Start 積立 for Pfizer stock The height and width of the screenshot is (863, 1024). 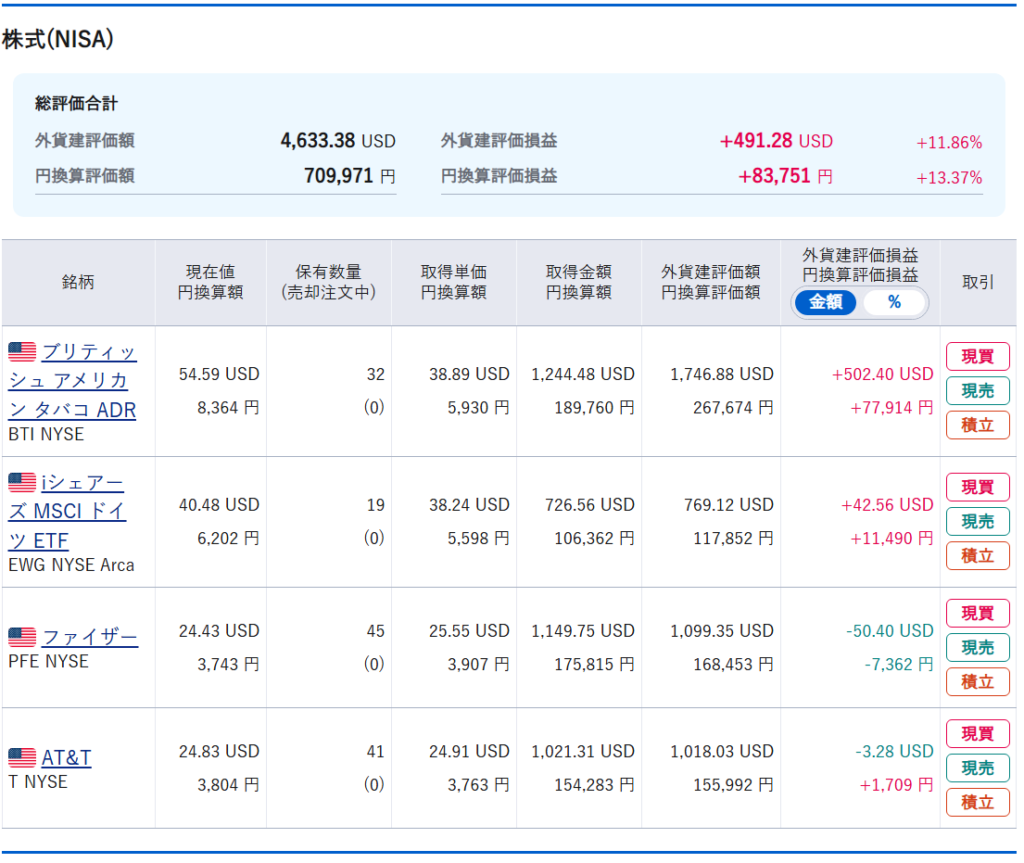click(977, 682)
